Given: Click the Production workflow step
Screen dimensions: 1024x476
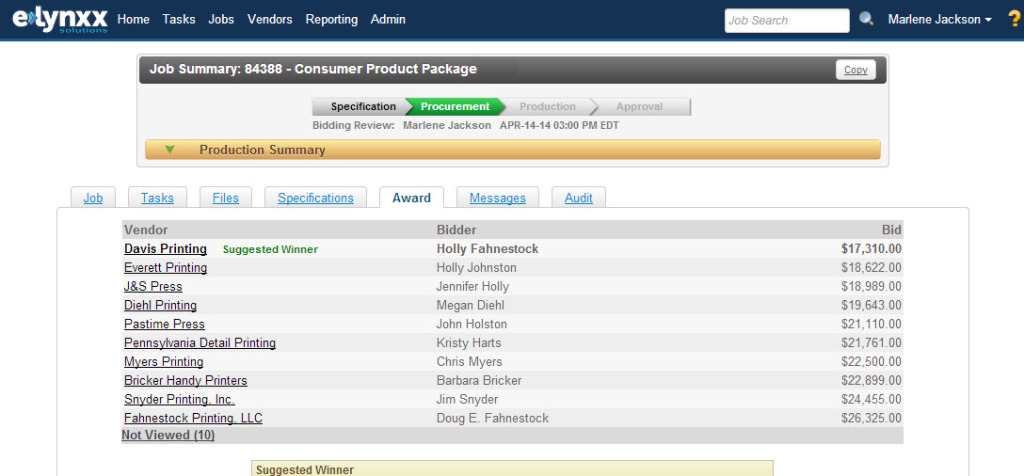Looking at the screenshot, I should pyautogui.click(x=547, y=106).
